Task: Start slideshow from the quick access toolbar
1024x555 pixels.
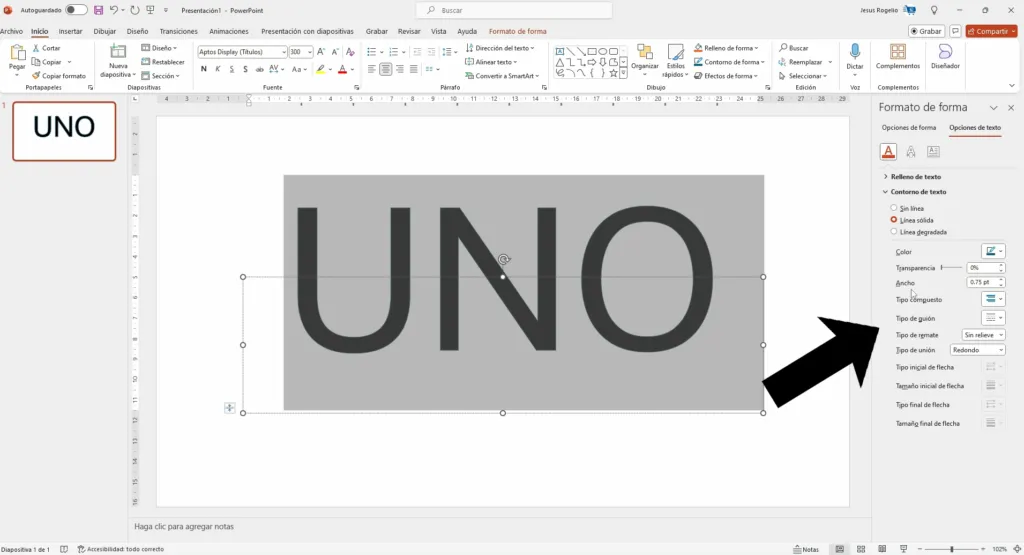Action: [x=150, y=10]
